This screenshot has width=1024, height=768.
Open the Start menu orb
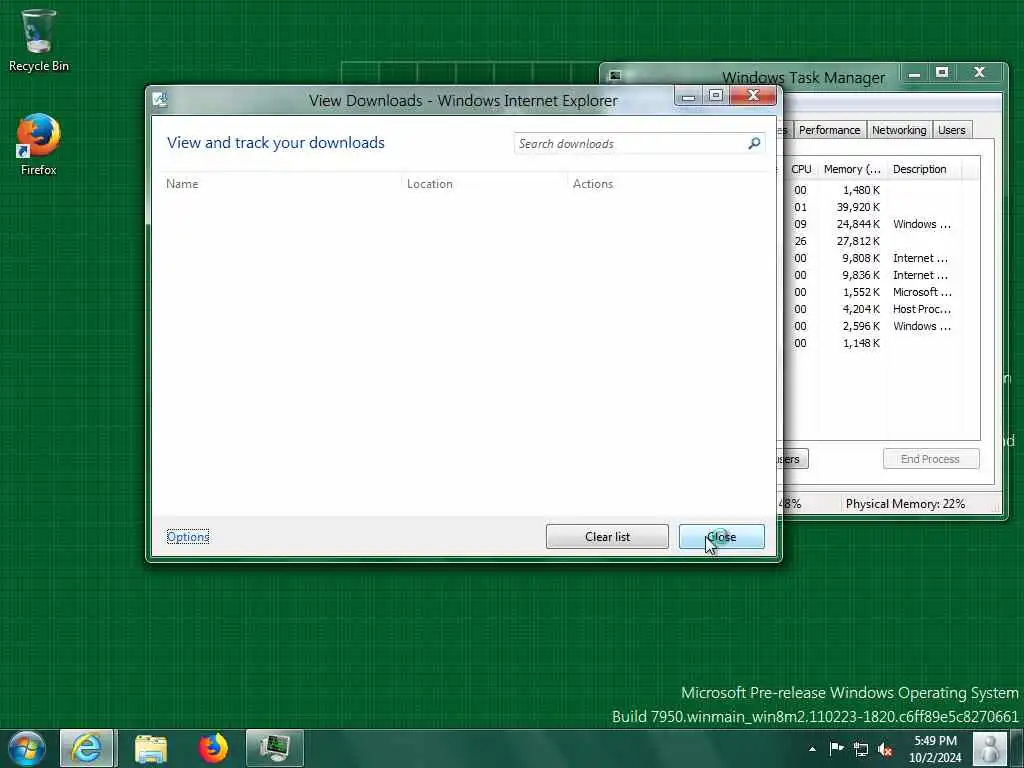click(x=26, y=748)
